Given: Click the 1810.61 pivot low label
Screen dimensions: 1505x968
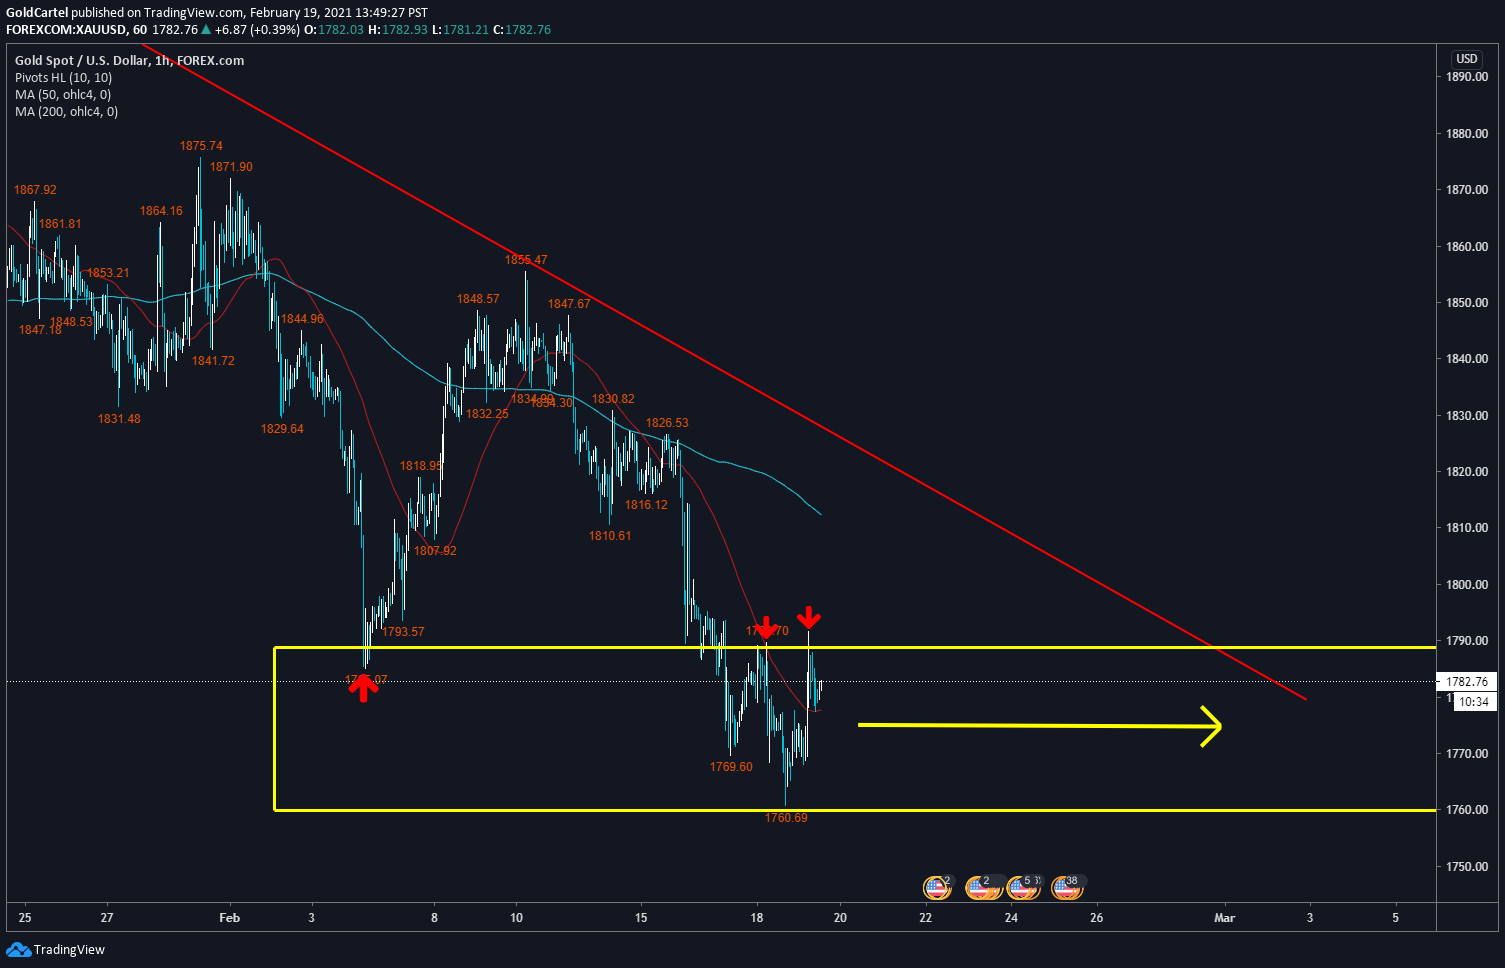Looking at the screenshot, I should point(610,536).
